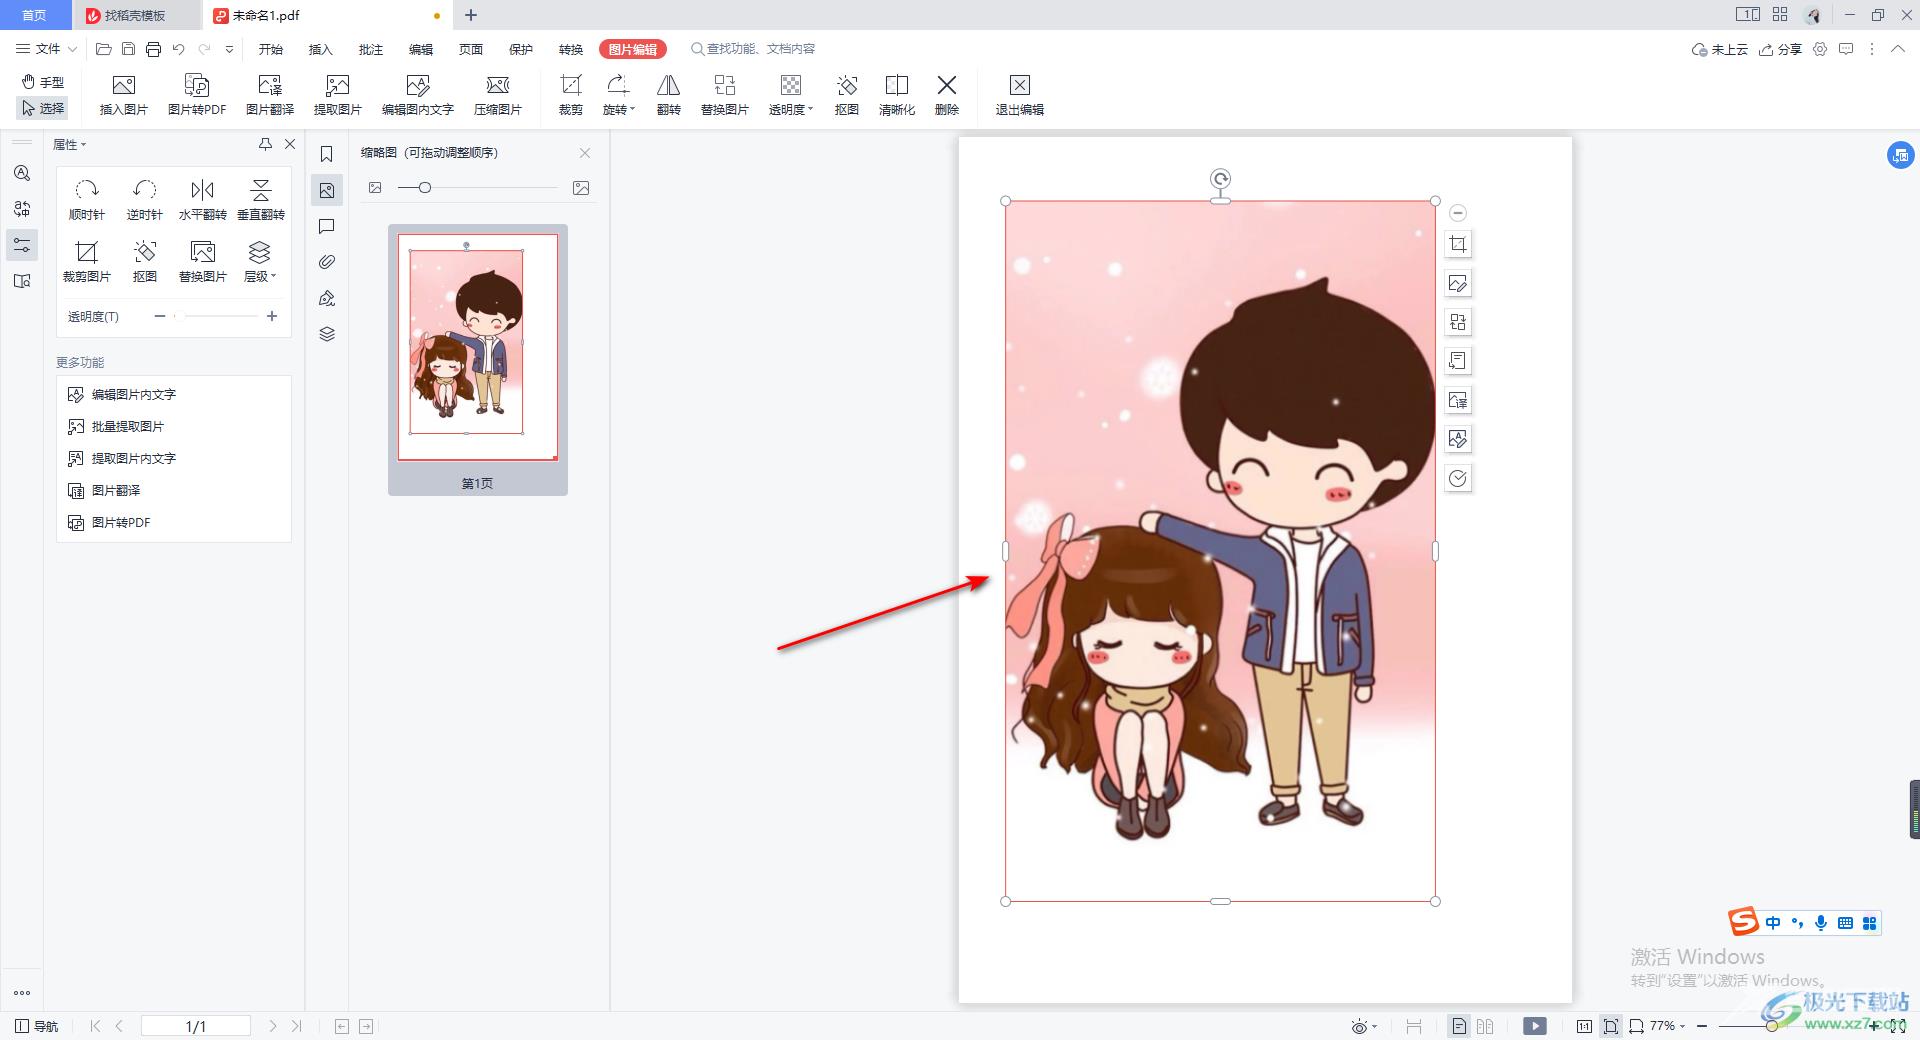Click Exit Editing (退出编辑) in ribbon

pos(1019,95)
